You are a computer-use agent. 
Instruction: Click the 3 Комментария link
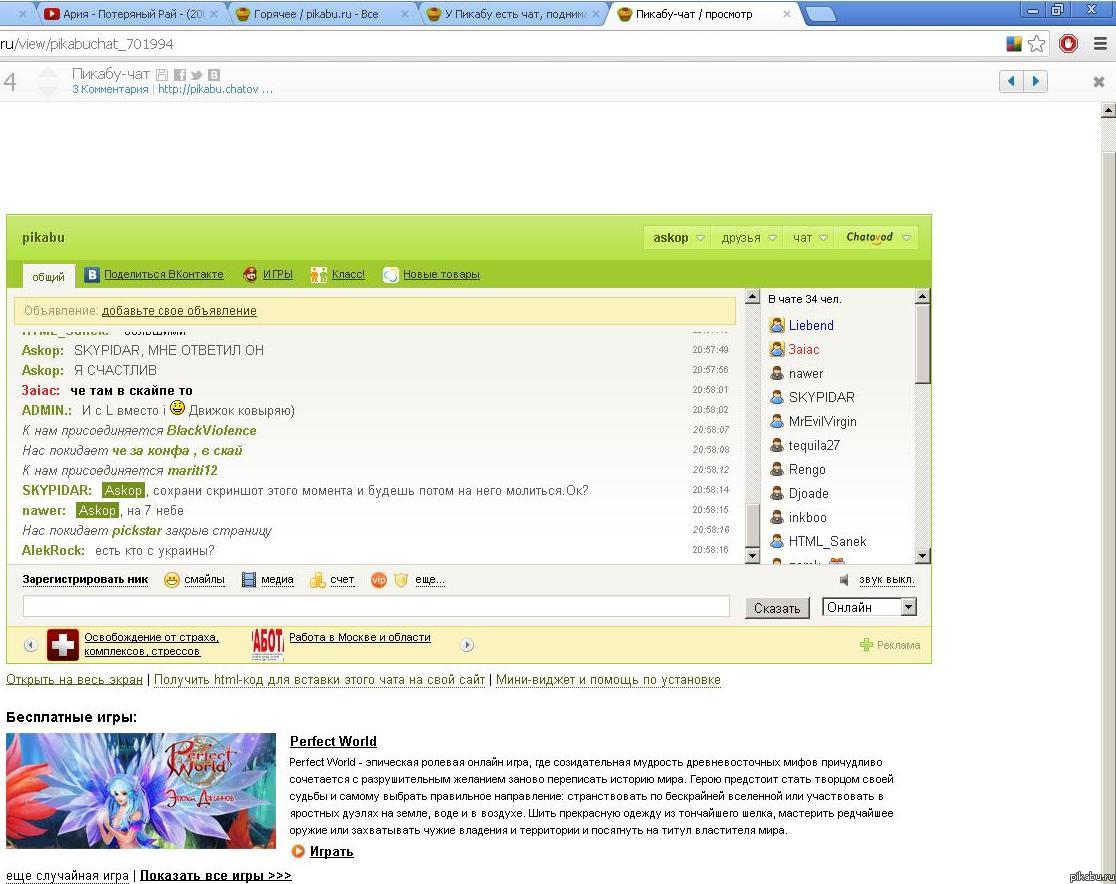110,90
